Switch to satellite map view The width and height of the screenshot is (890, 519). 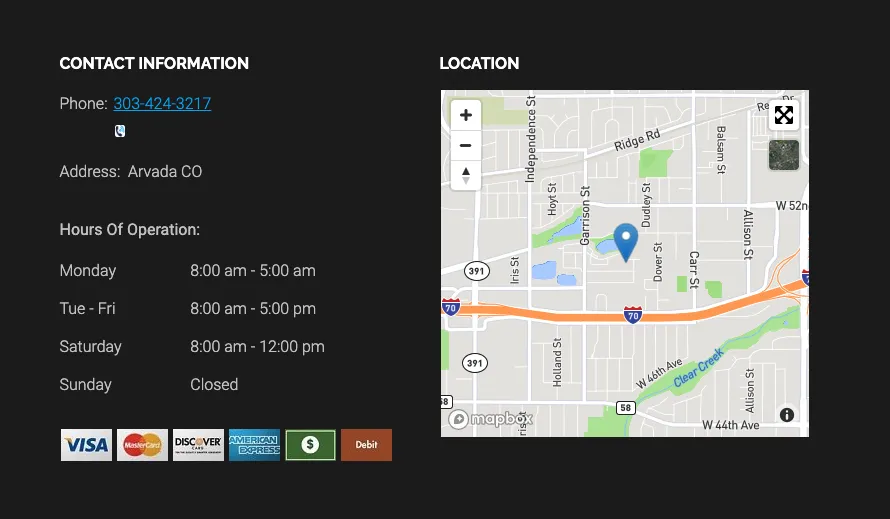[784, 155]
